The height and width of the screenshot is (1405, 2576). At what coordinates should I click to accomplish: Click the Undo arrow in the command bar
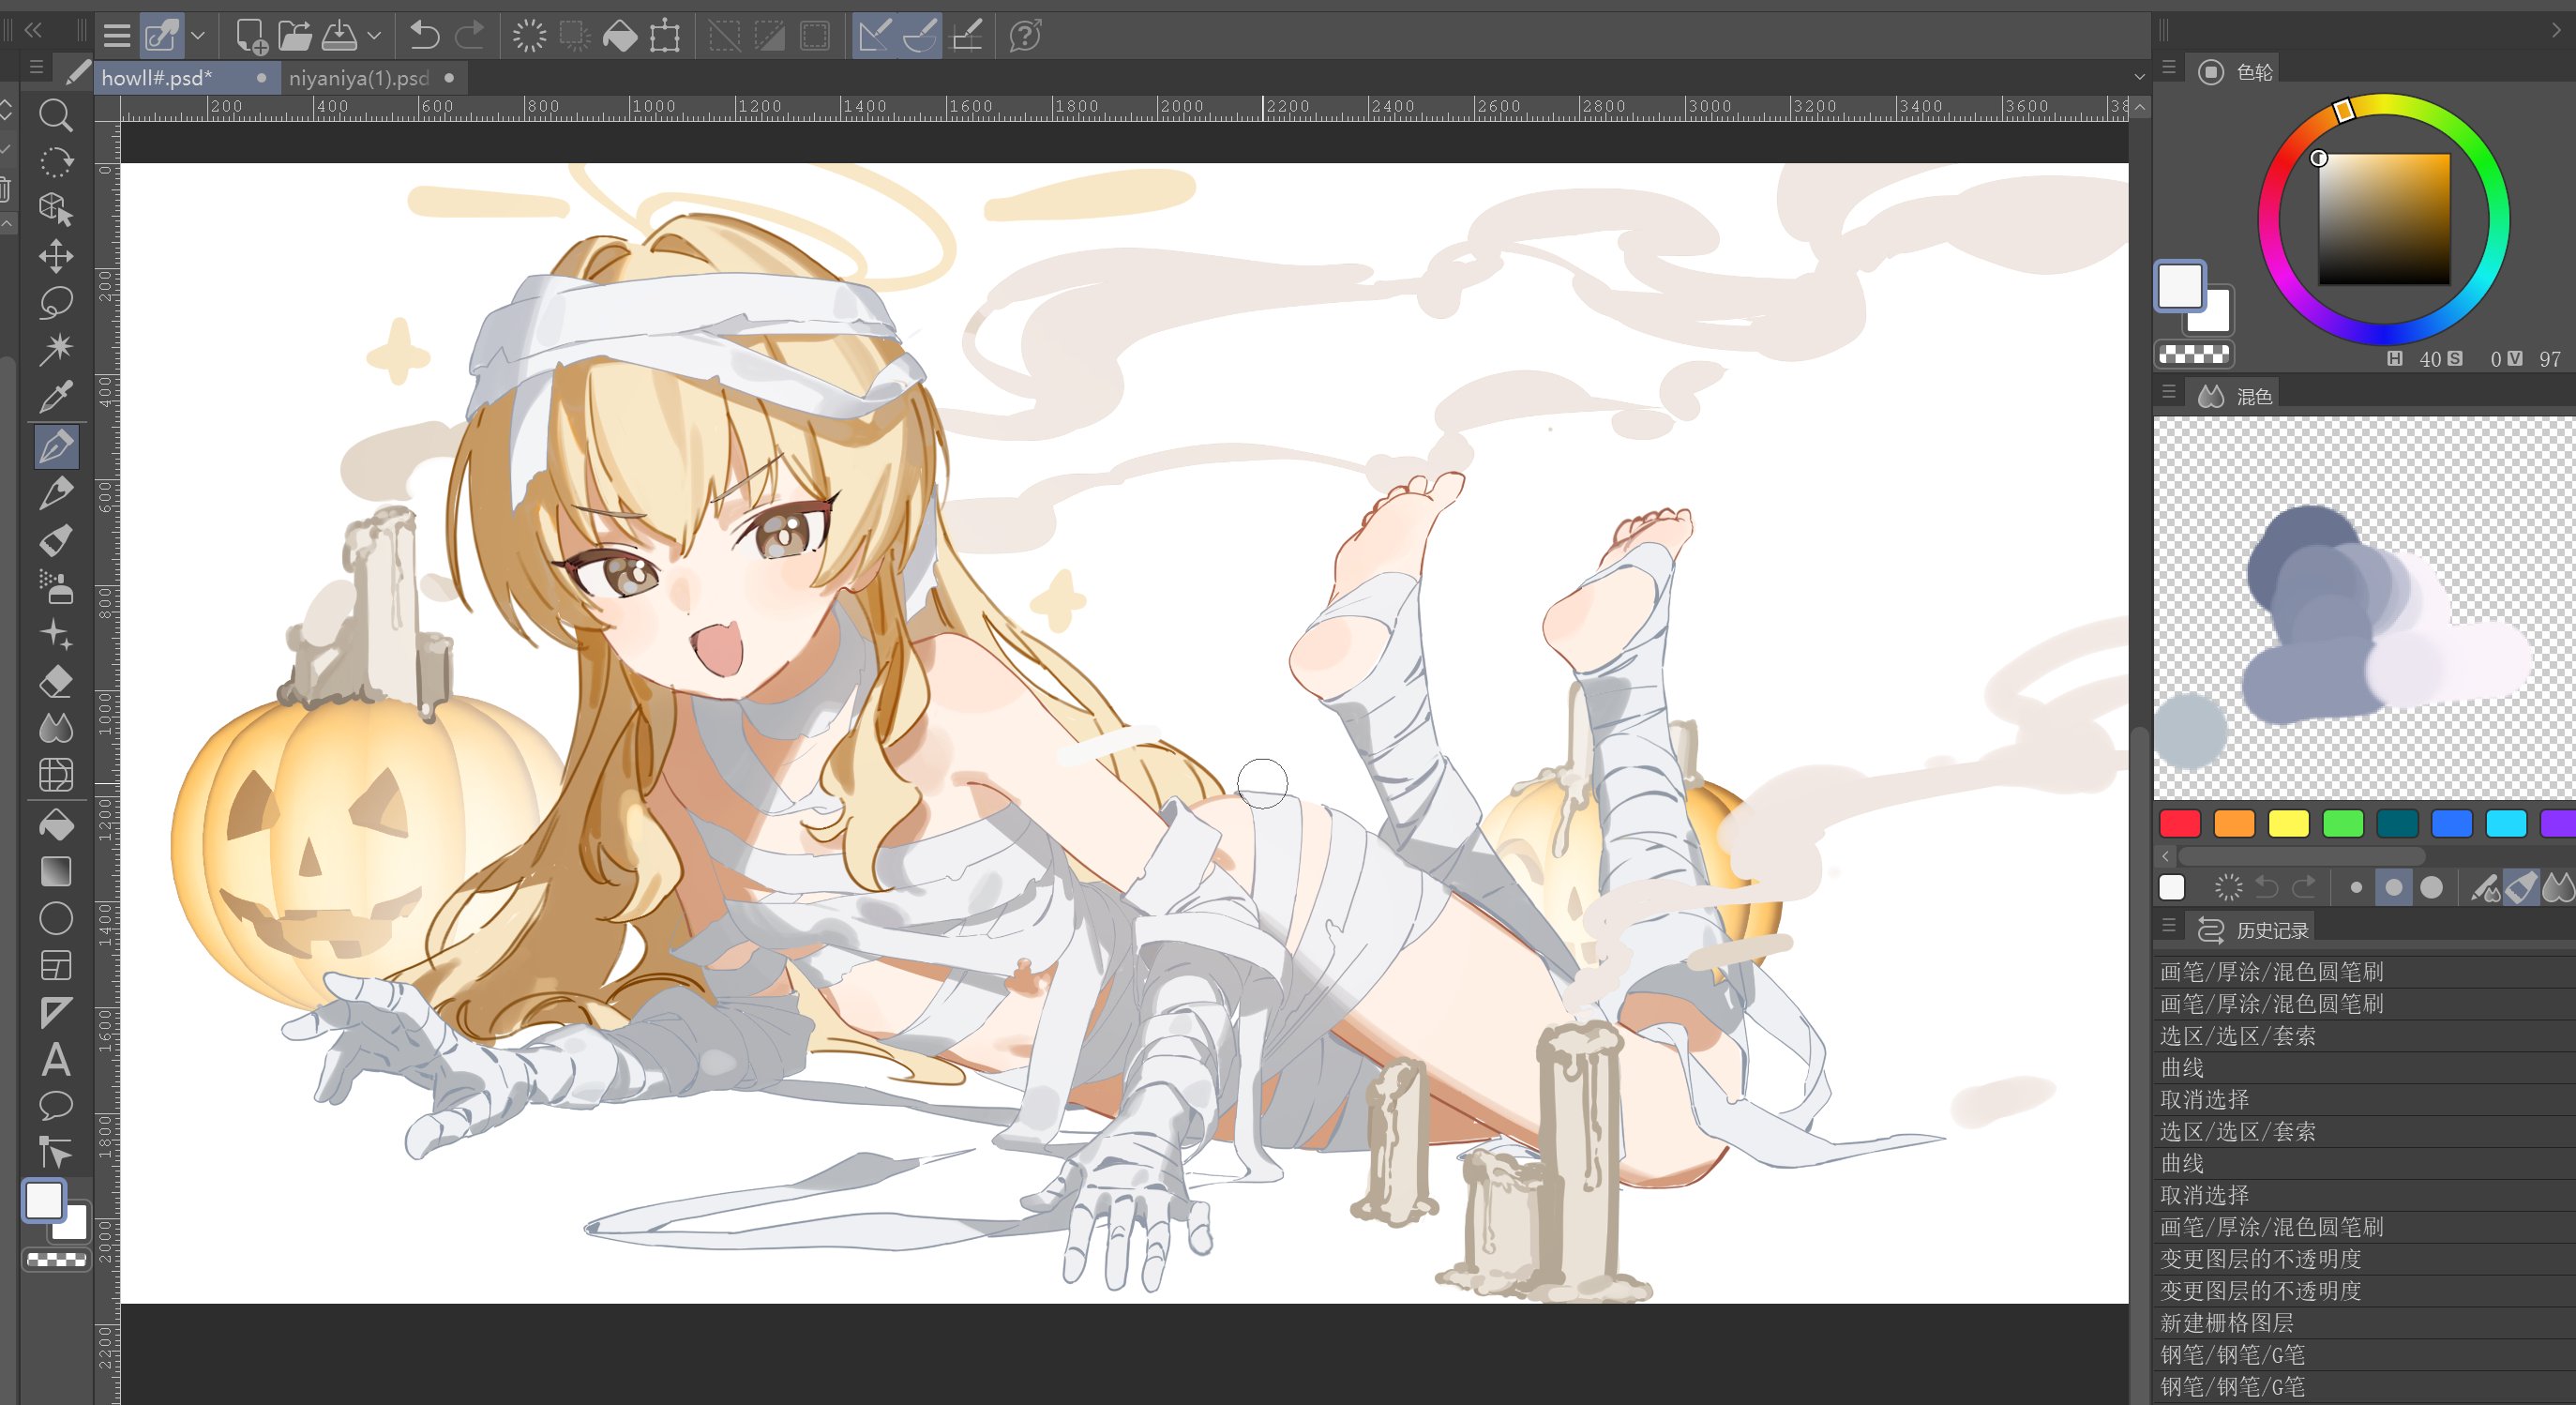424,36
